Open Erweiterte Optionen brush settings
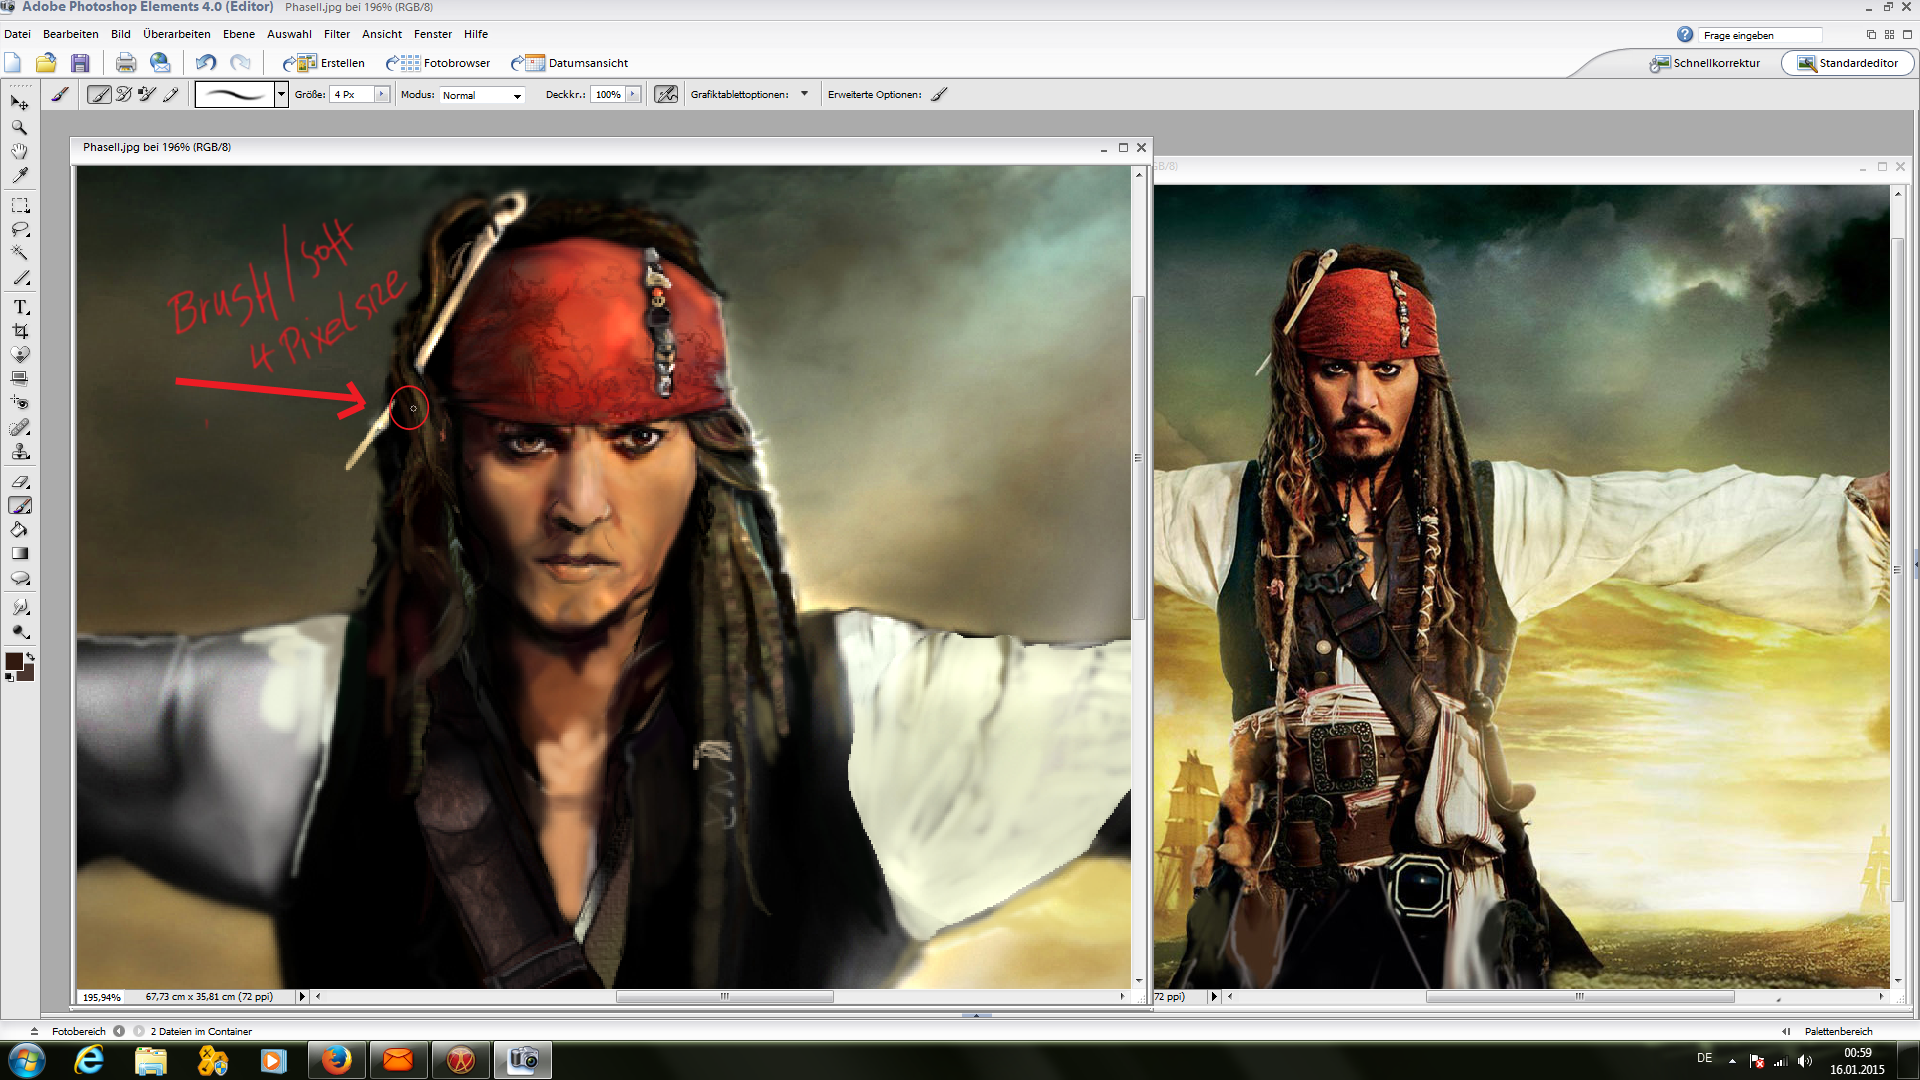 pos(939,94)
